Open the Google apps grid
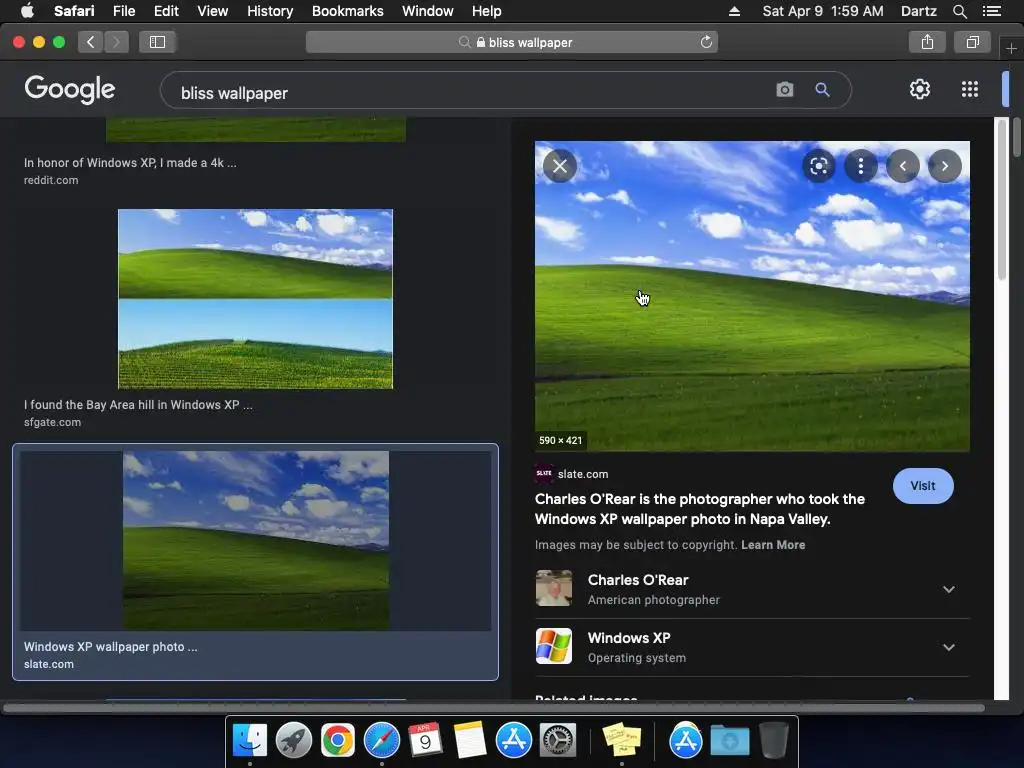This screenshot has height=768, width=1024. (970, 89)
